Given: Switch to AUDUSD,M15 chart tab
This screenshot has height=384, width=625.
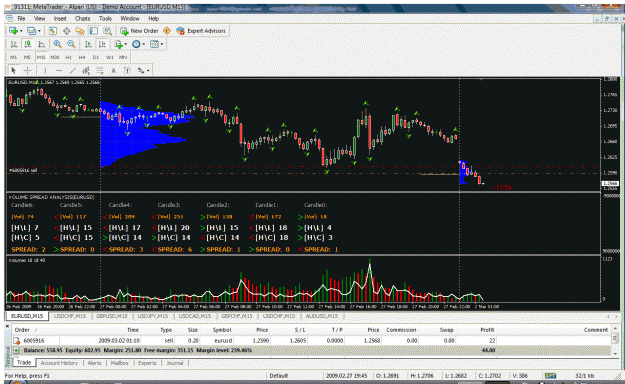Looking at the screenshot, I should point(321,316).
